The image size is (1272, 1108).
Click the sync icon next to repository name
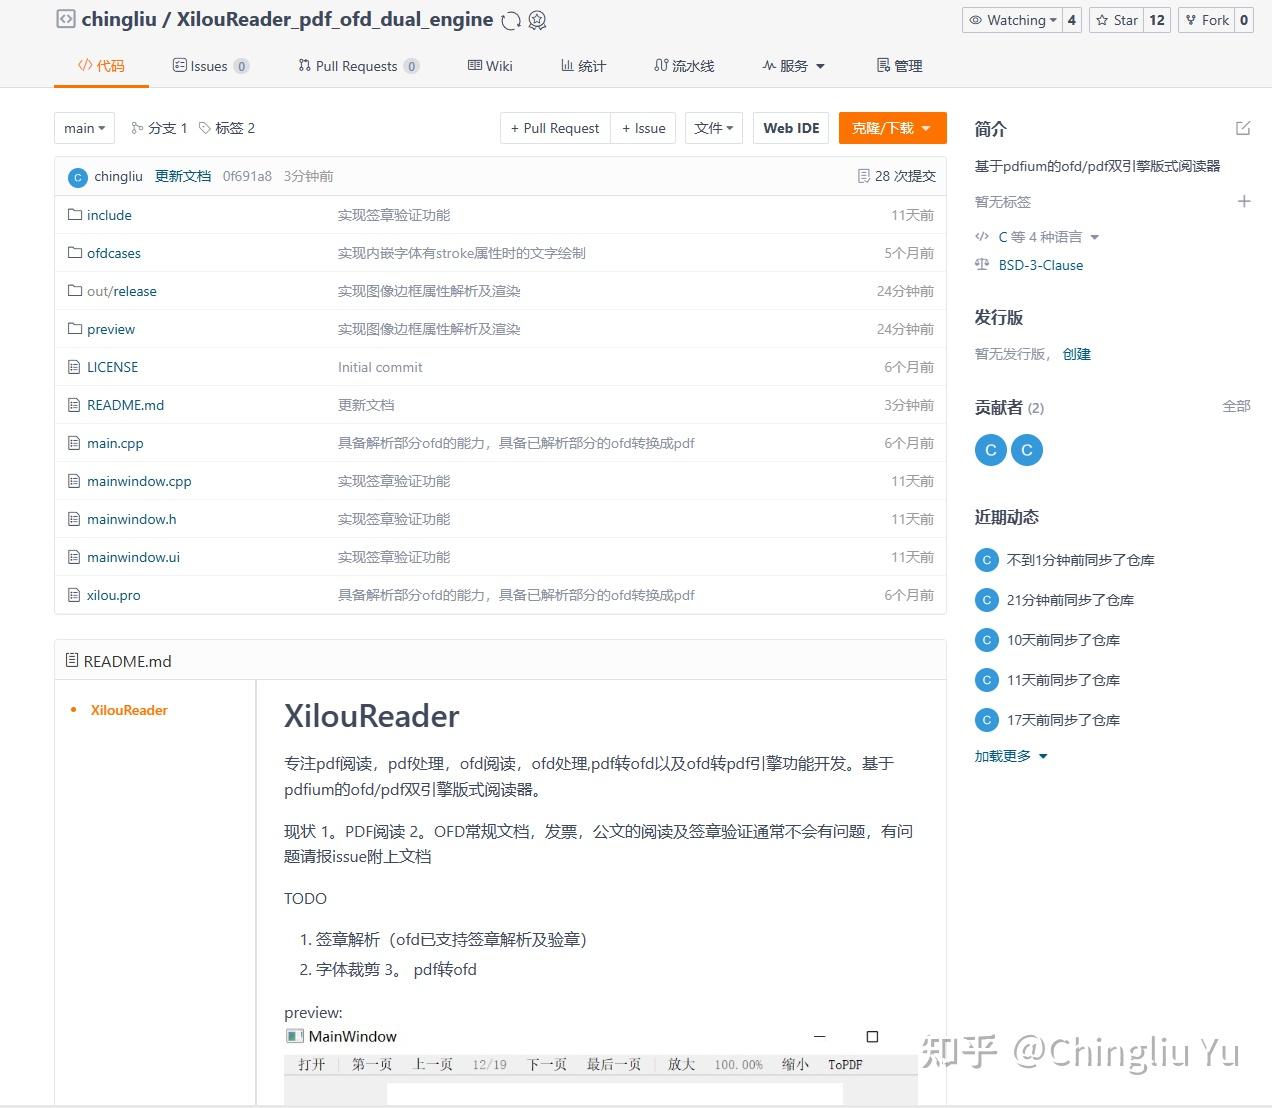[509, 19]
